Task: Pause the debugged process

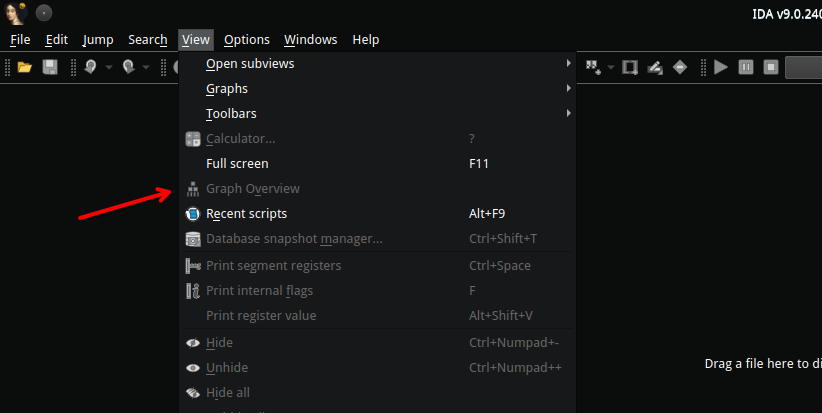Action: [746, 67]
